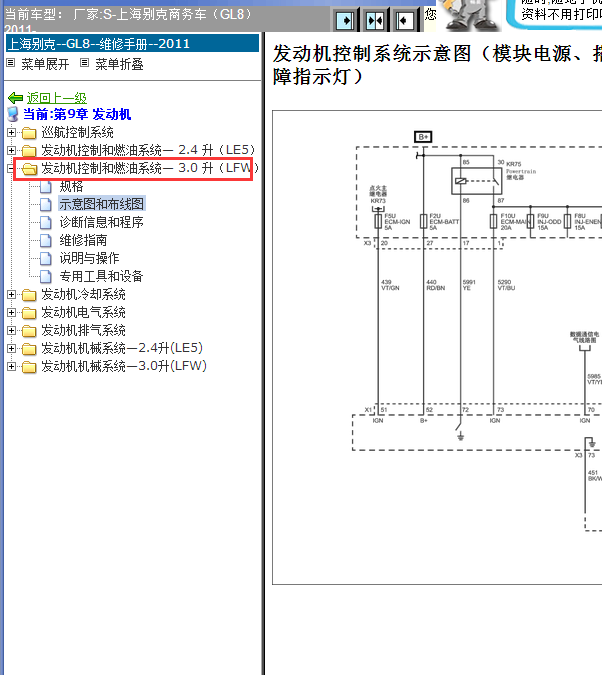Expand 发动机机械系统—3.0升(LFW) node
This screenshot has width=602, height=675.
point(12,367)
